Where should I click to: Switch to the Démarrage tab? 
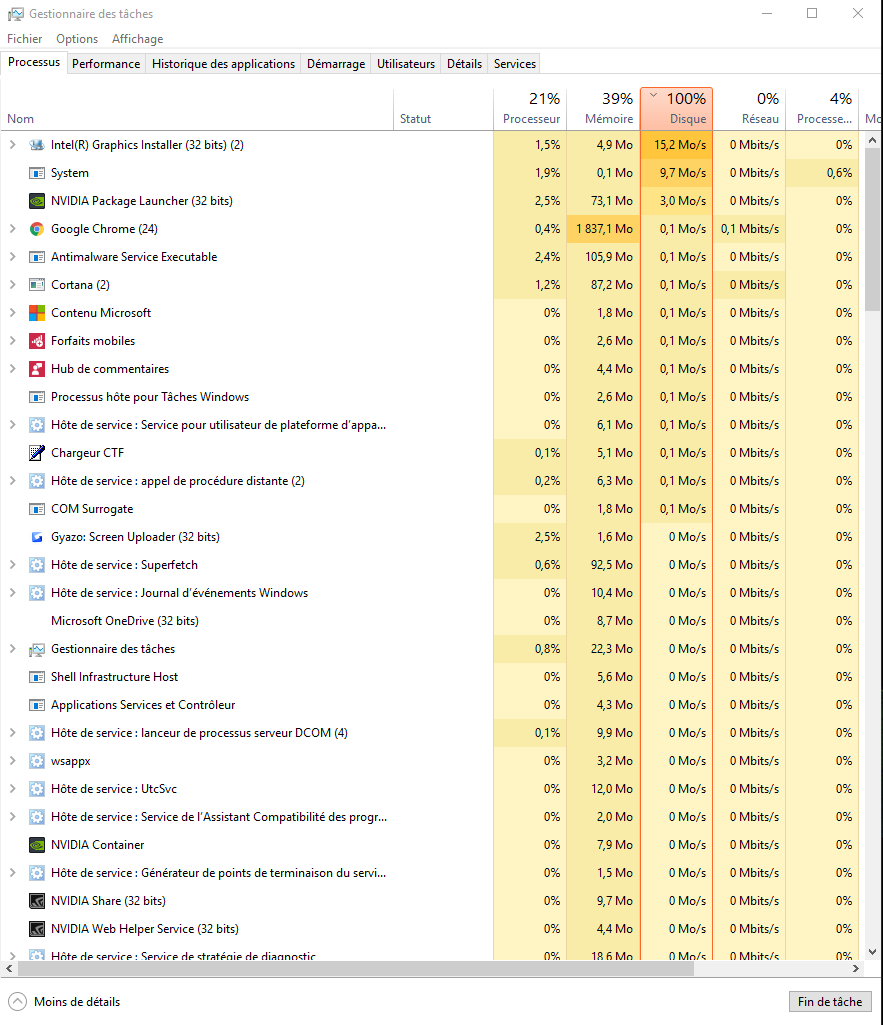(336, 64)
